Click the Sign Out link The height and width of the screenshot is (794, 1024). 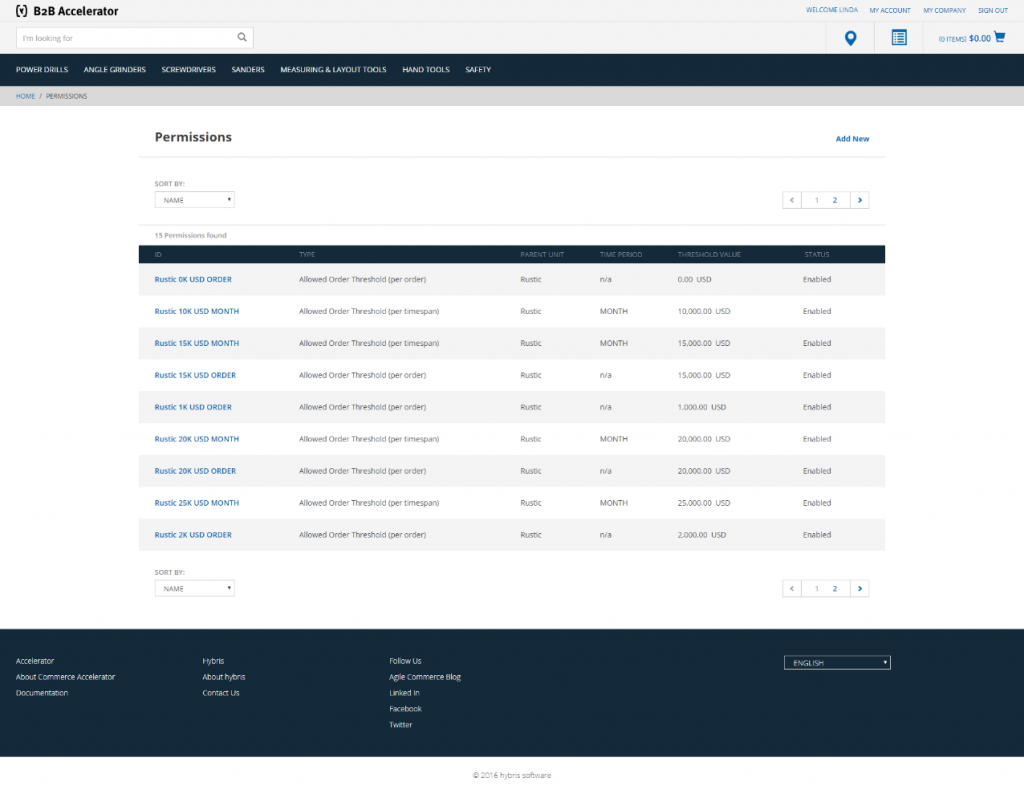point(993,10)
